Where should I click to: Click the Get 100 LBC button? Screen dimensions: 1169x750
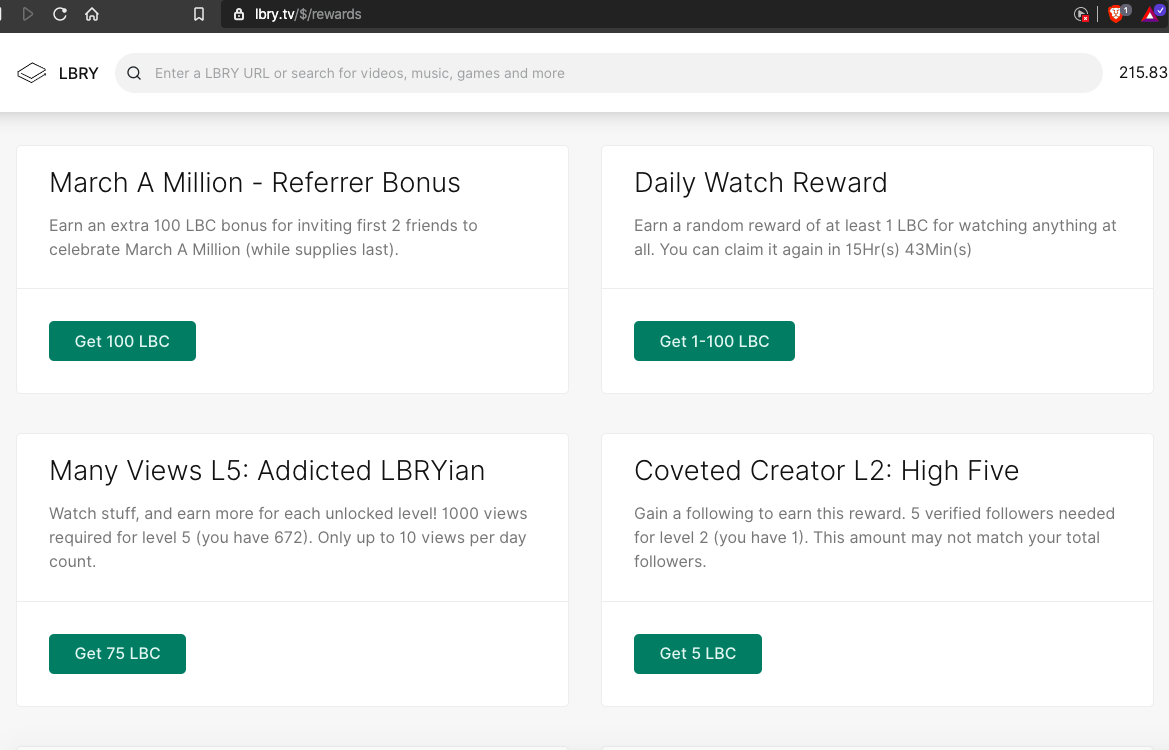tap(122, 341)
